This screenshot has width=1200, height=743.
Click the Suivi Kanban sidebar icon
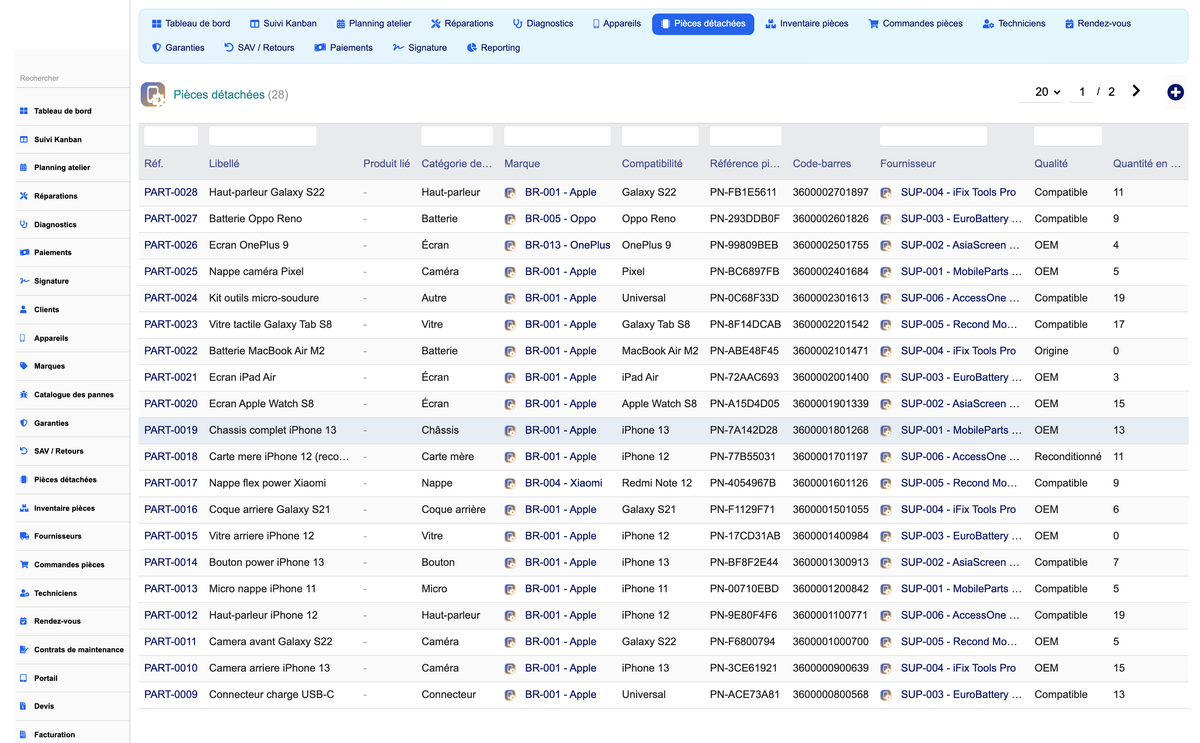(x=24, y=140)
